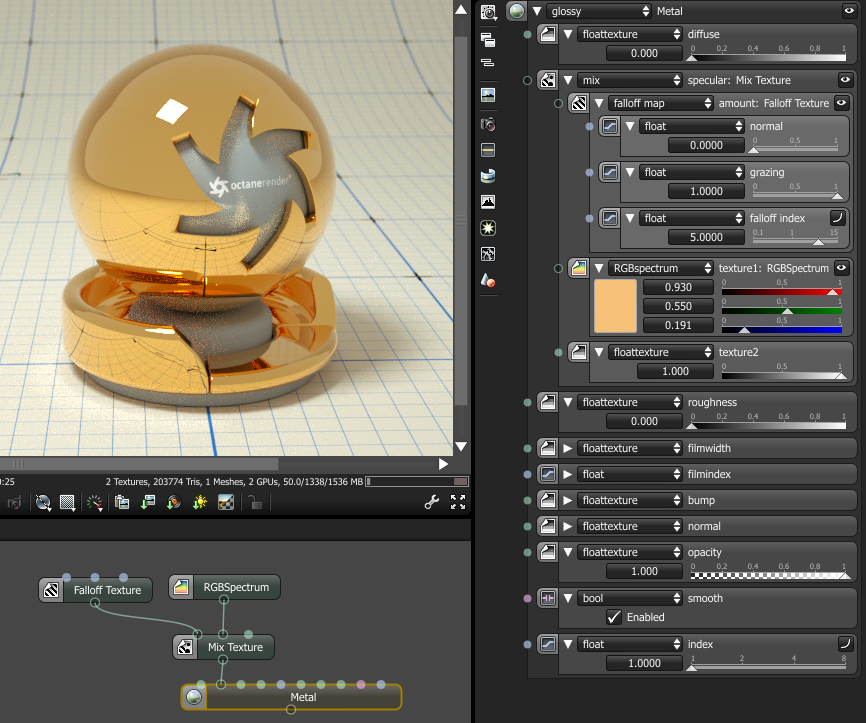
Task: Save the rendered image with green arrow icon
Action: [x=147, y=502]
